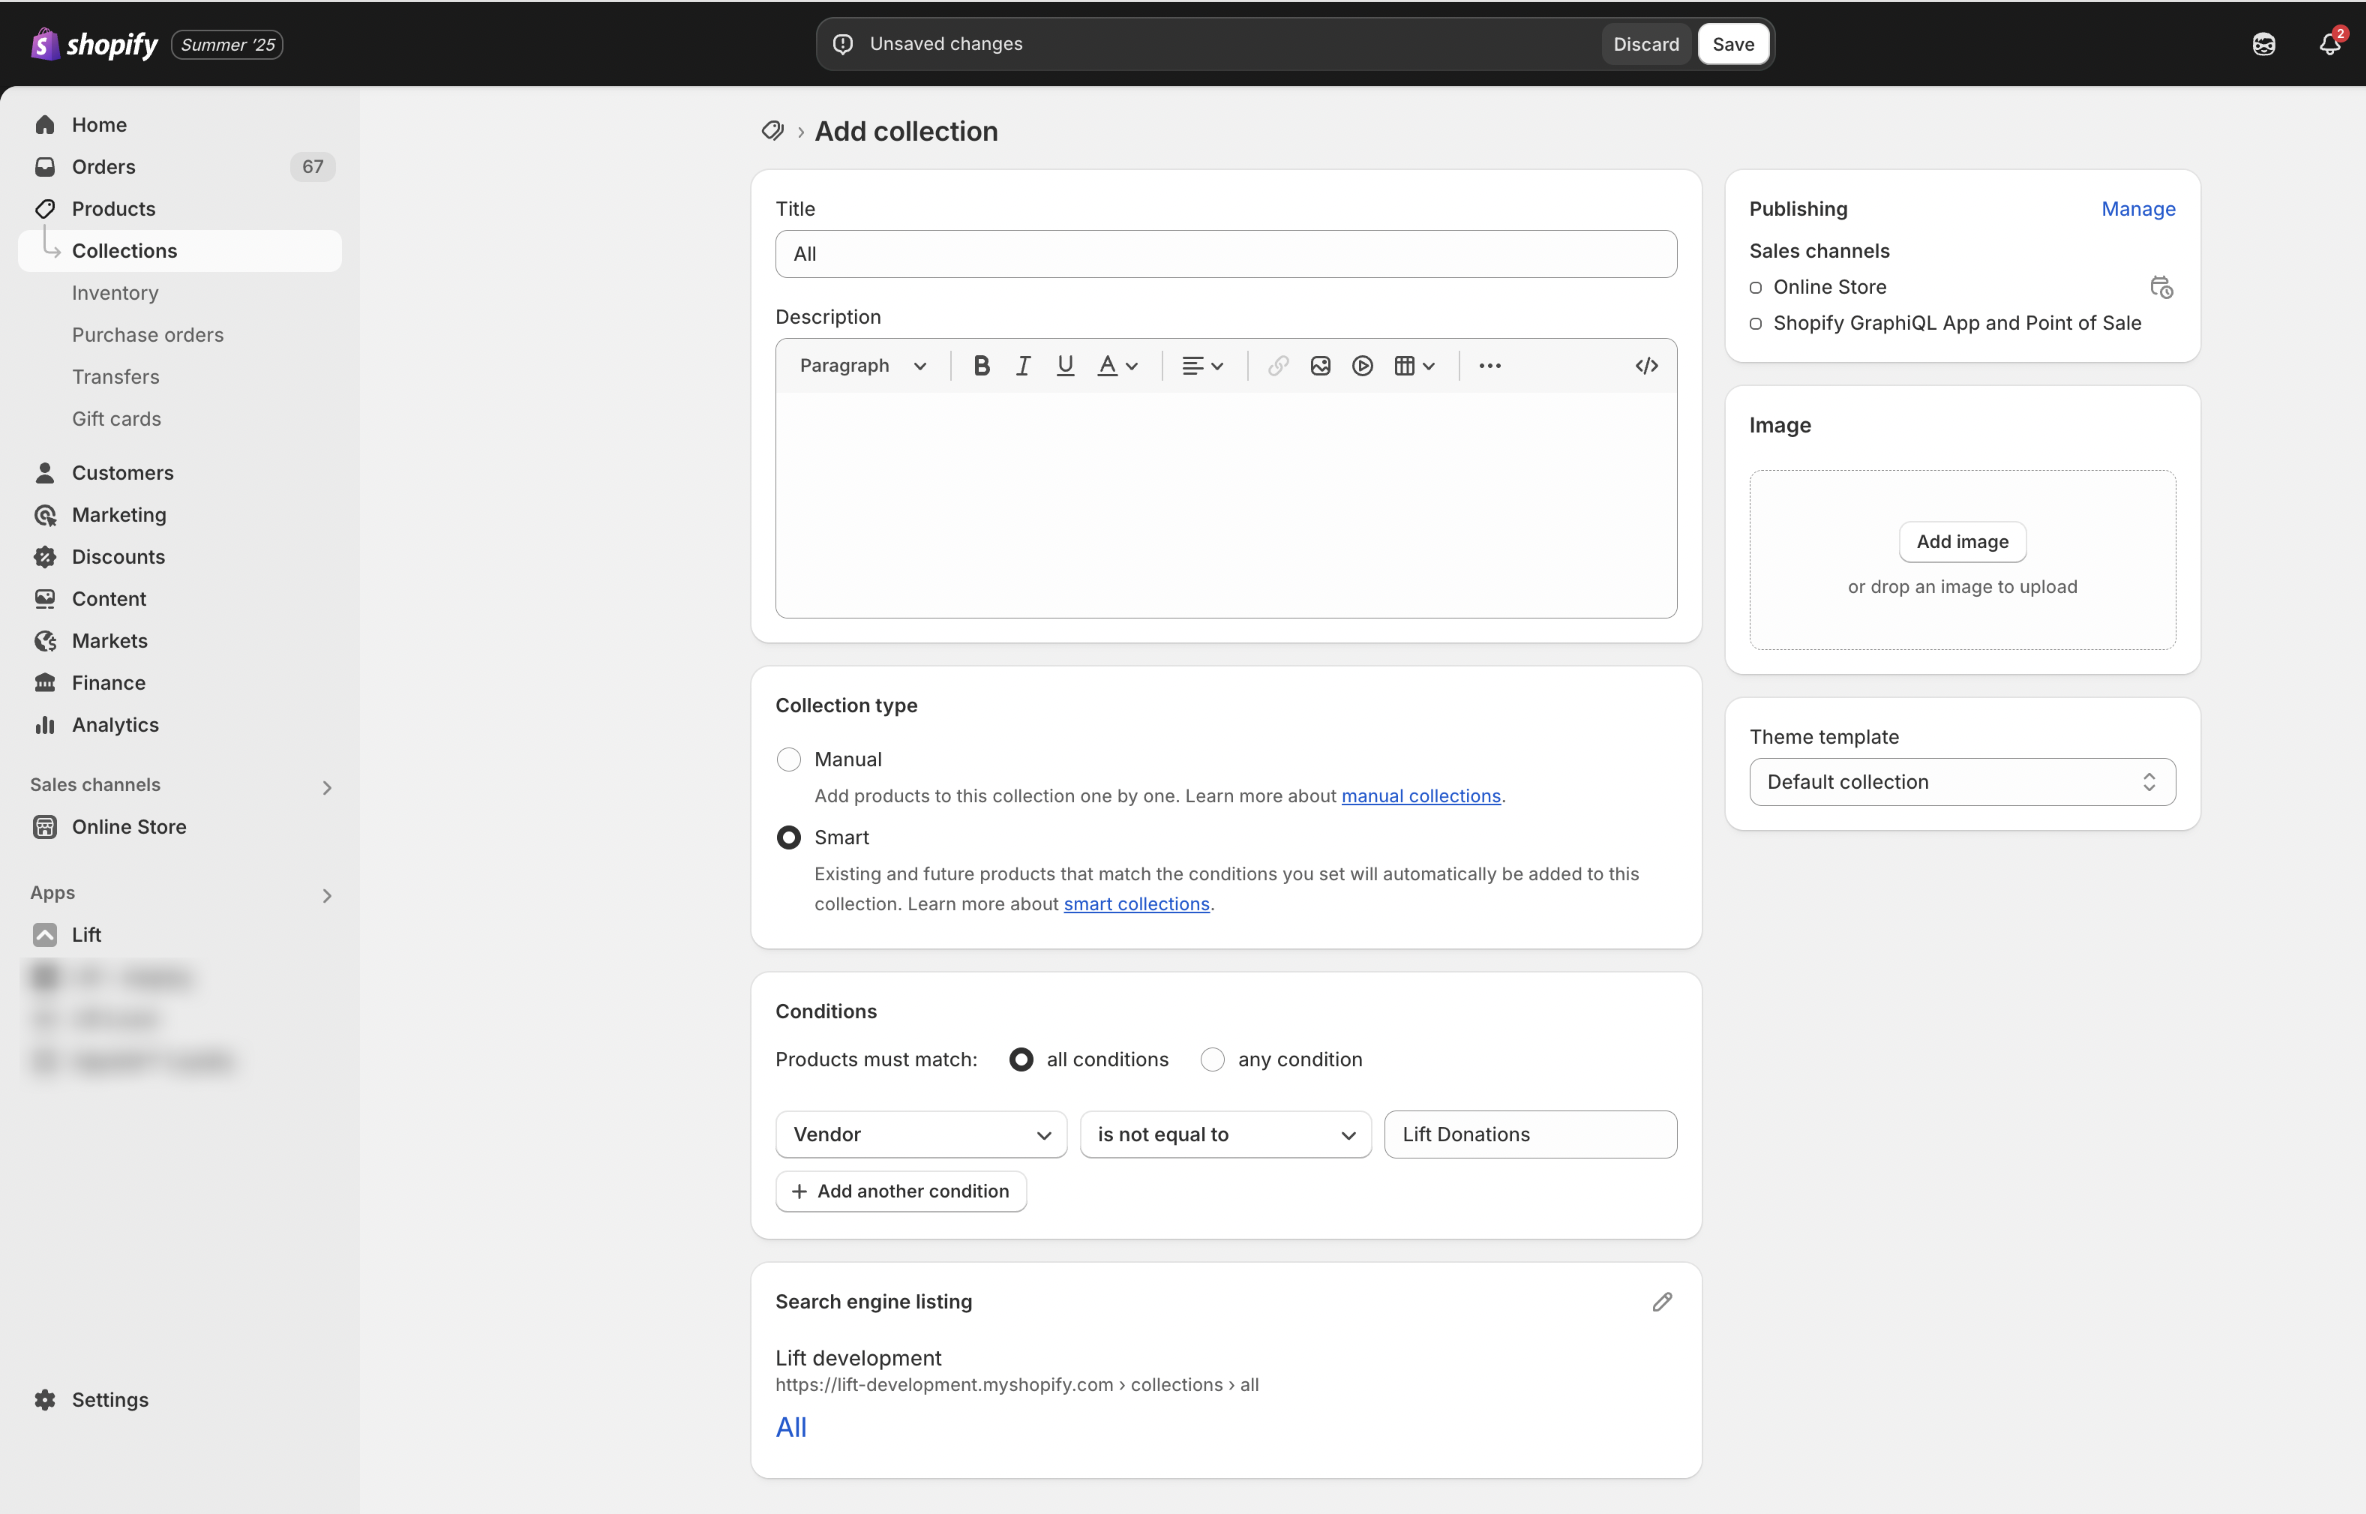Edit search engine listing with the pencil icon
Screen dimensions: 2366x1514
point(1662,1302)
